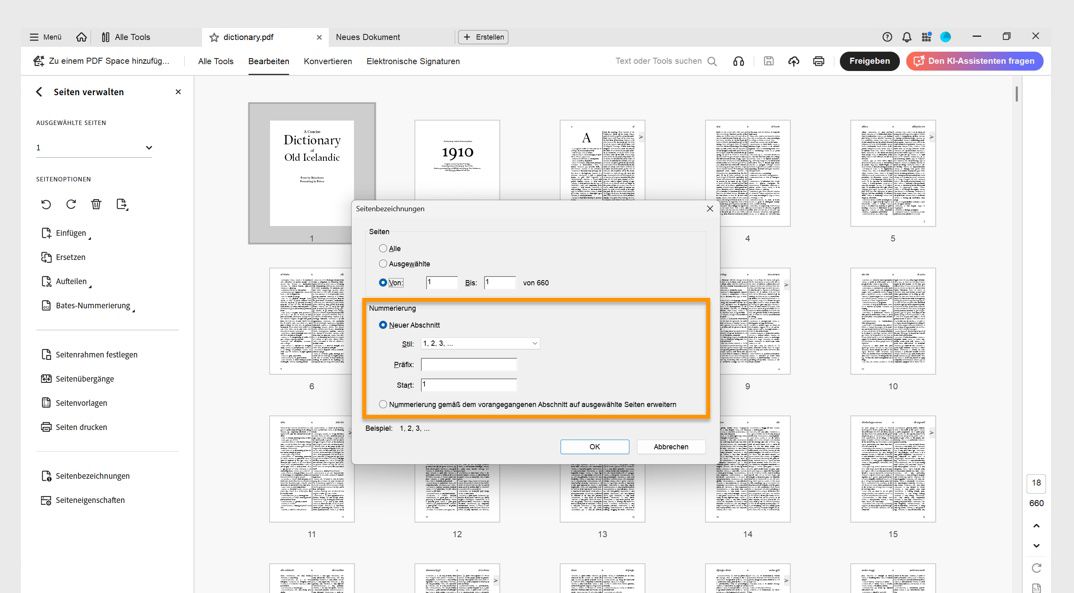
Task: Upload to cloud icon
Action: point(793,61)
